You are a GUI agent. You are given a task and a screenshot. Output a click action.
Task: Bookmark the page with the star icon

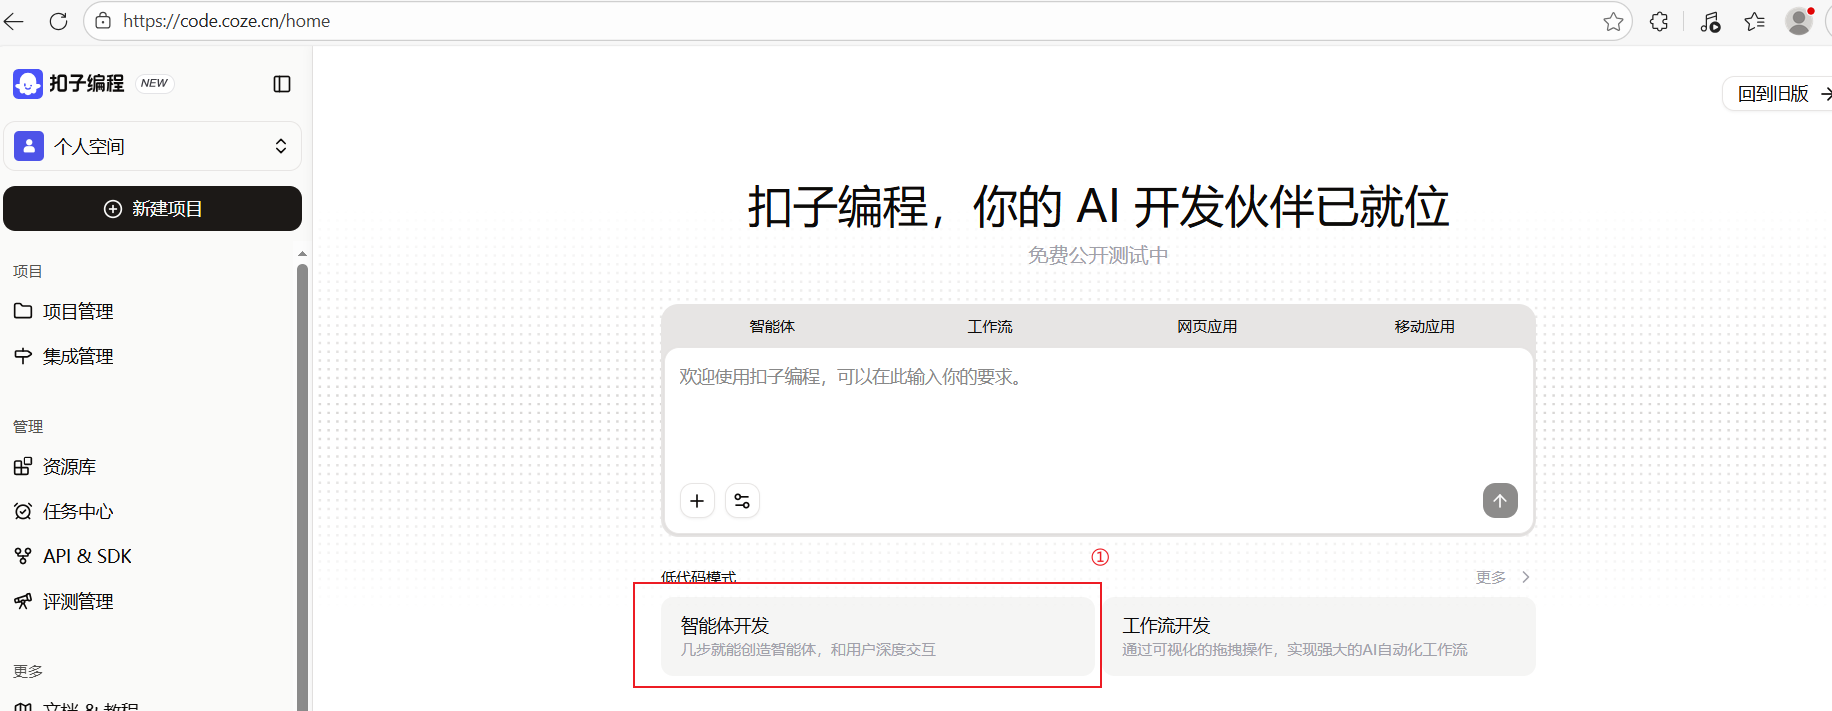1613,21
